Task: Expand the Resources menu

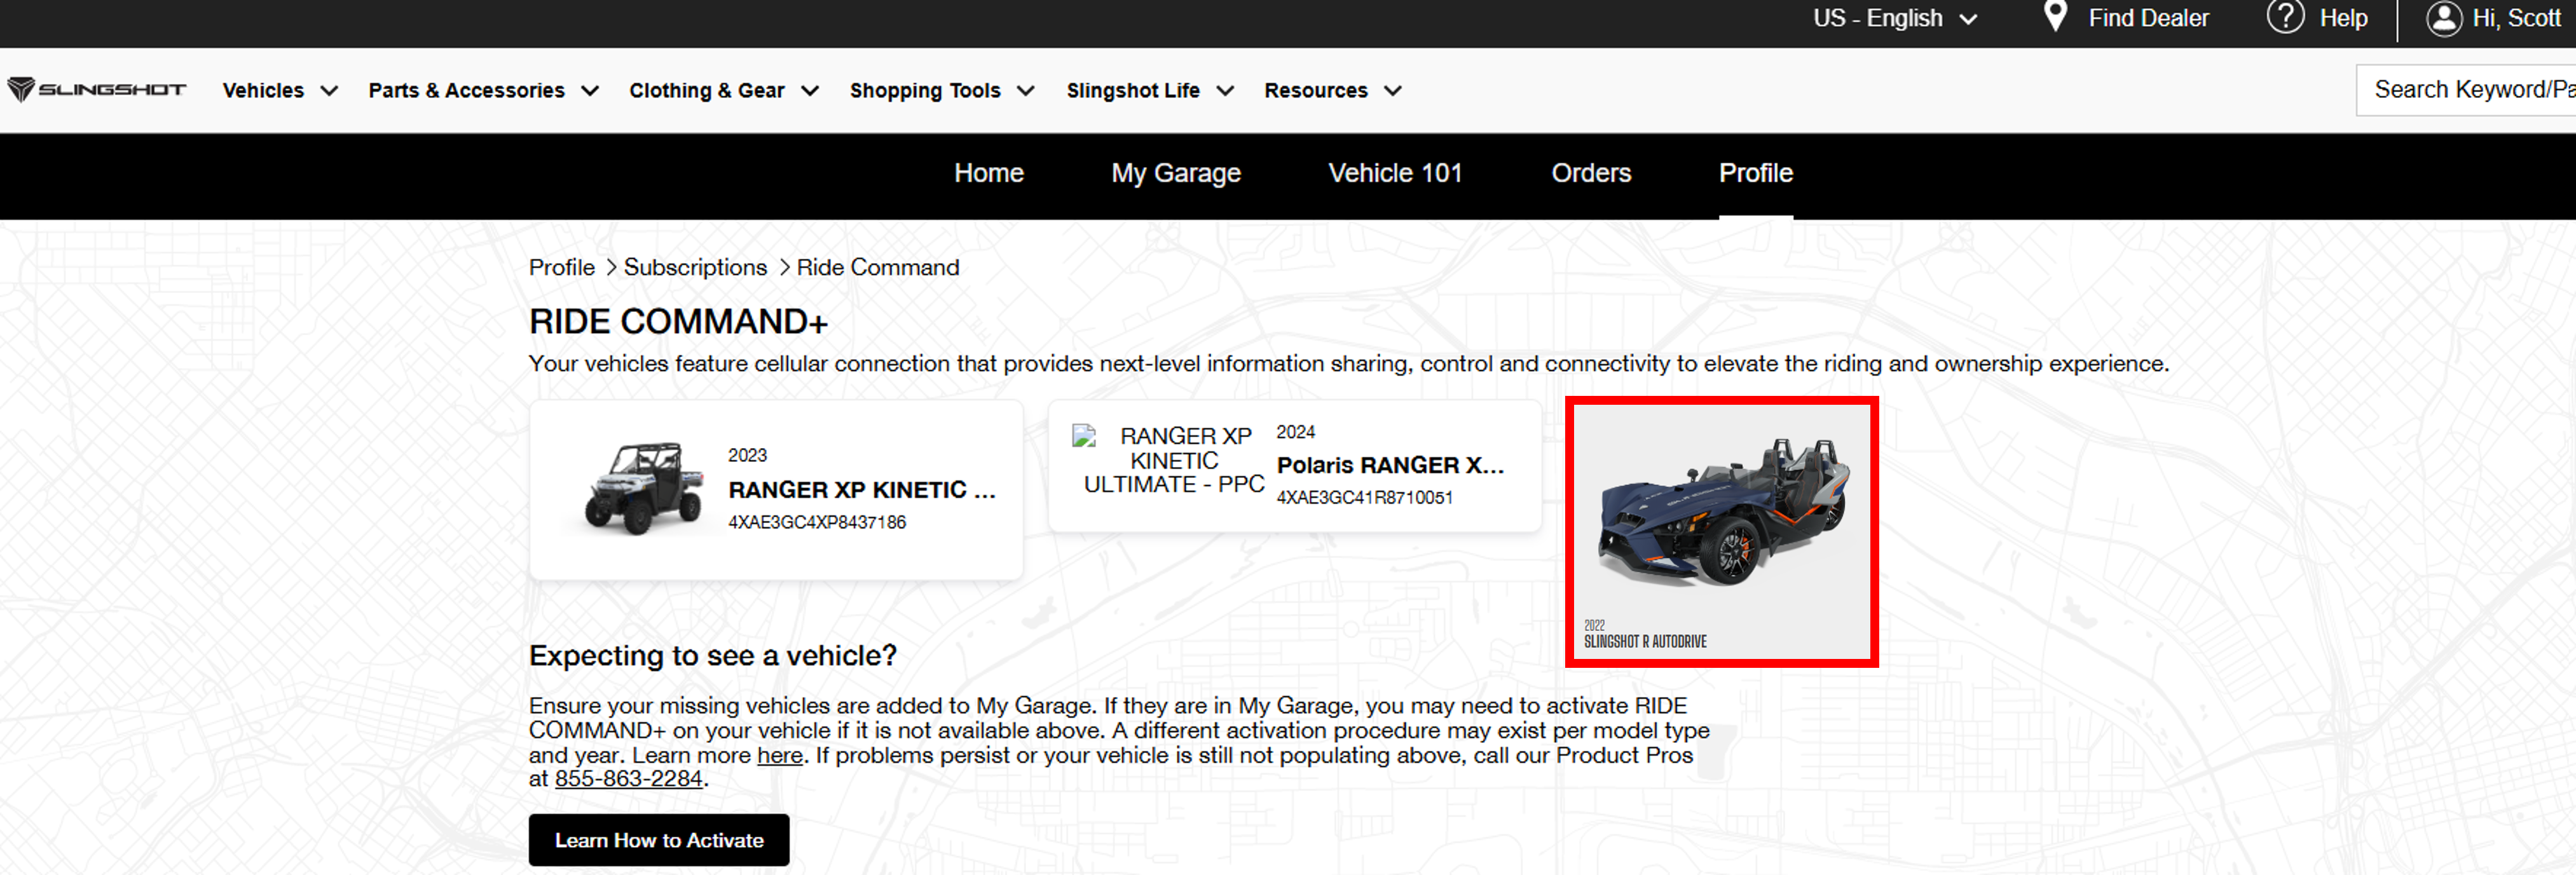Action: [1332, 91]
